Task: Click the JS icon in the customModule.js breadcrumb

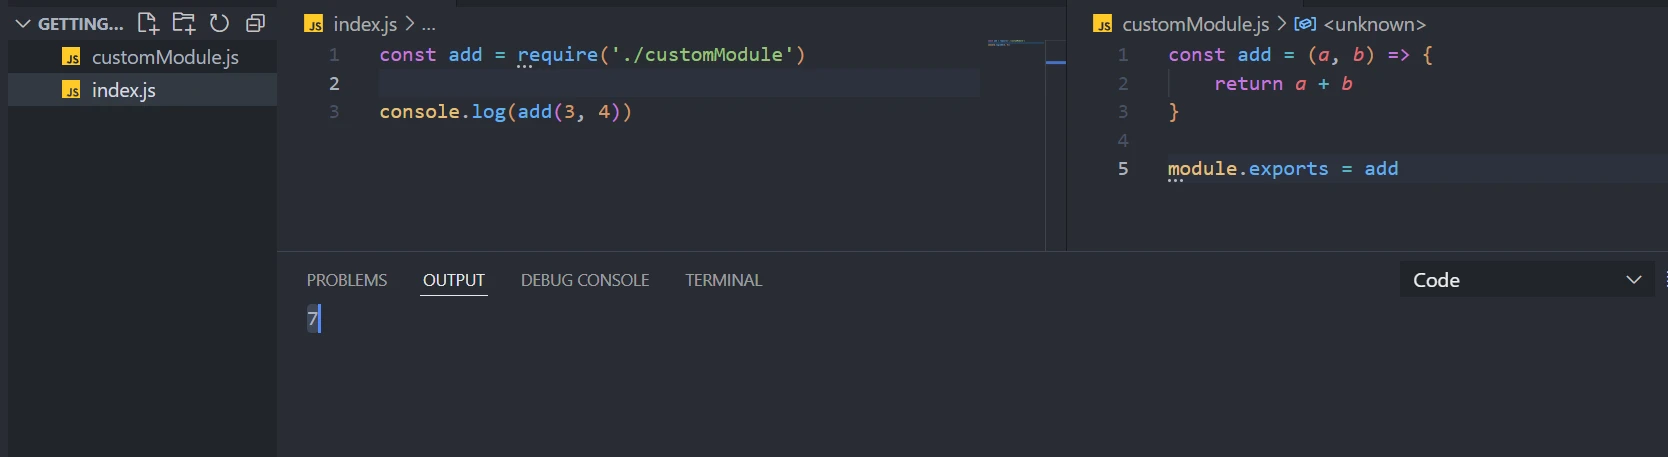Action: (1103, 25)
